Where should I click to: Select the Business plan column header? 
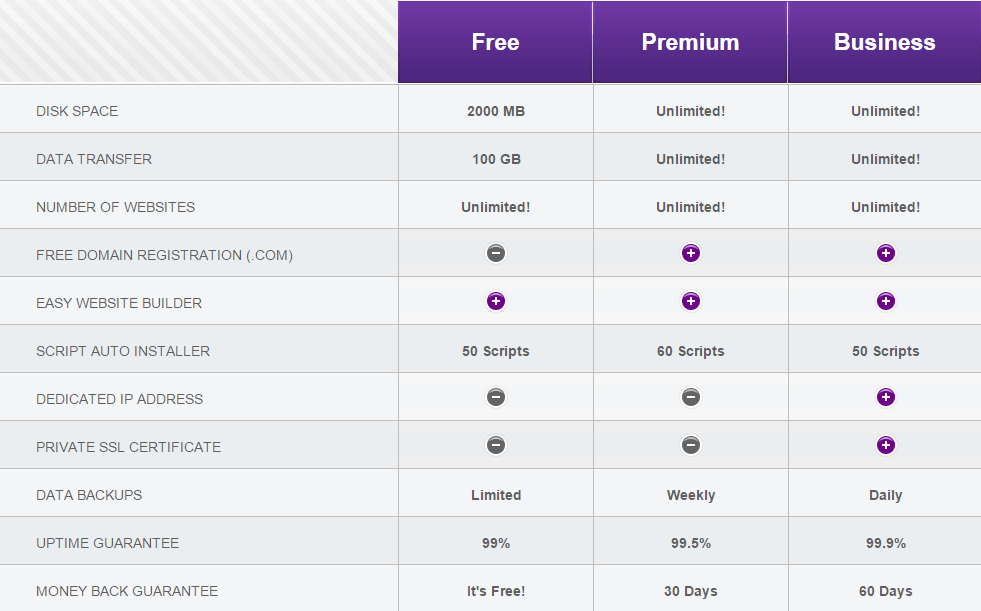[885, 42]
